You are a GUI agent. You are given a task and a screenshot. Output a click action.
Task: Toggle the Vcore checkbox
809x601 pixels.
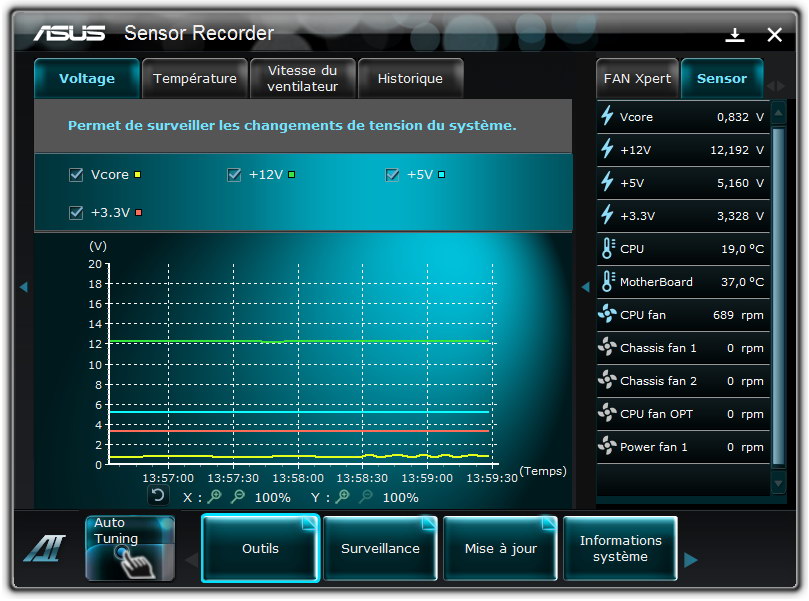(x=76, y=175)
